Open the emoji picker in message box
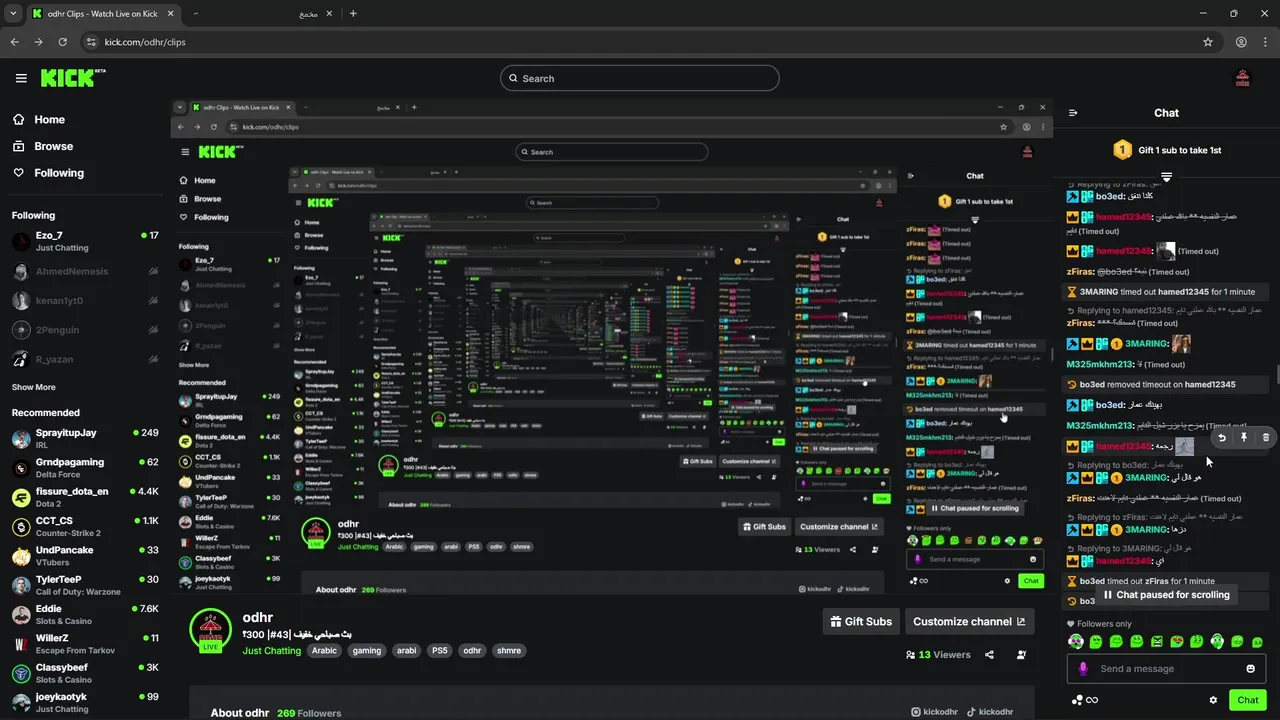1280x720 pixels. [x=1250, y=669]
